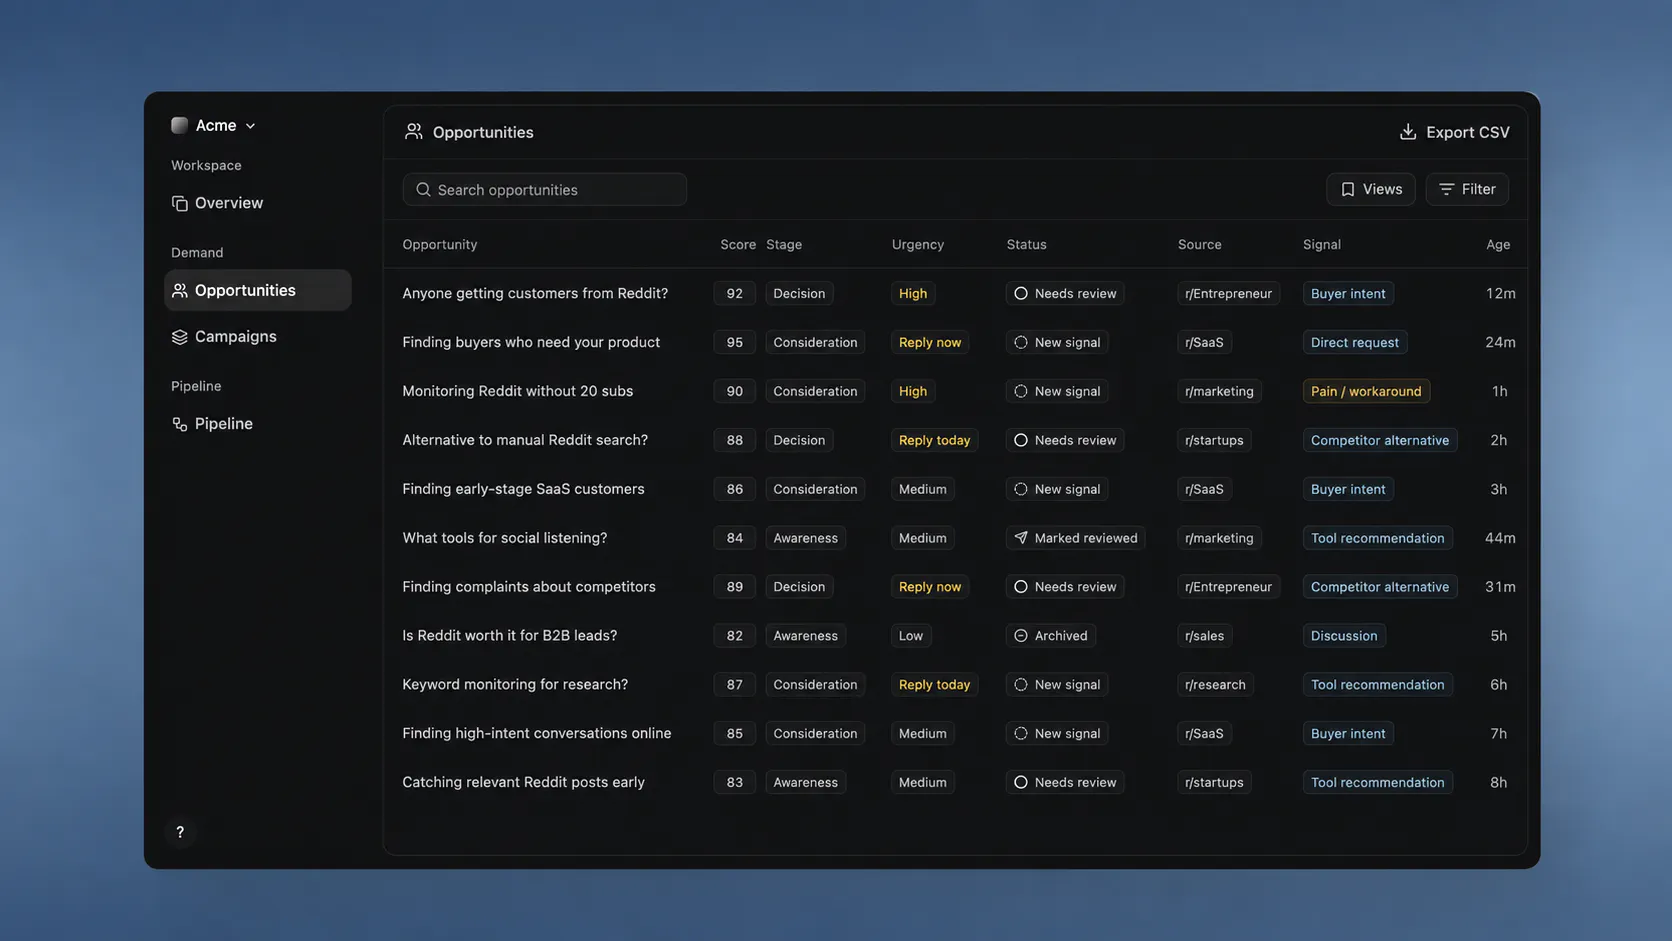Click status circle for 'Catching relevant Reddit posts early'
The width and height of the screenshot is (1672, 941).
[1021, 783]
